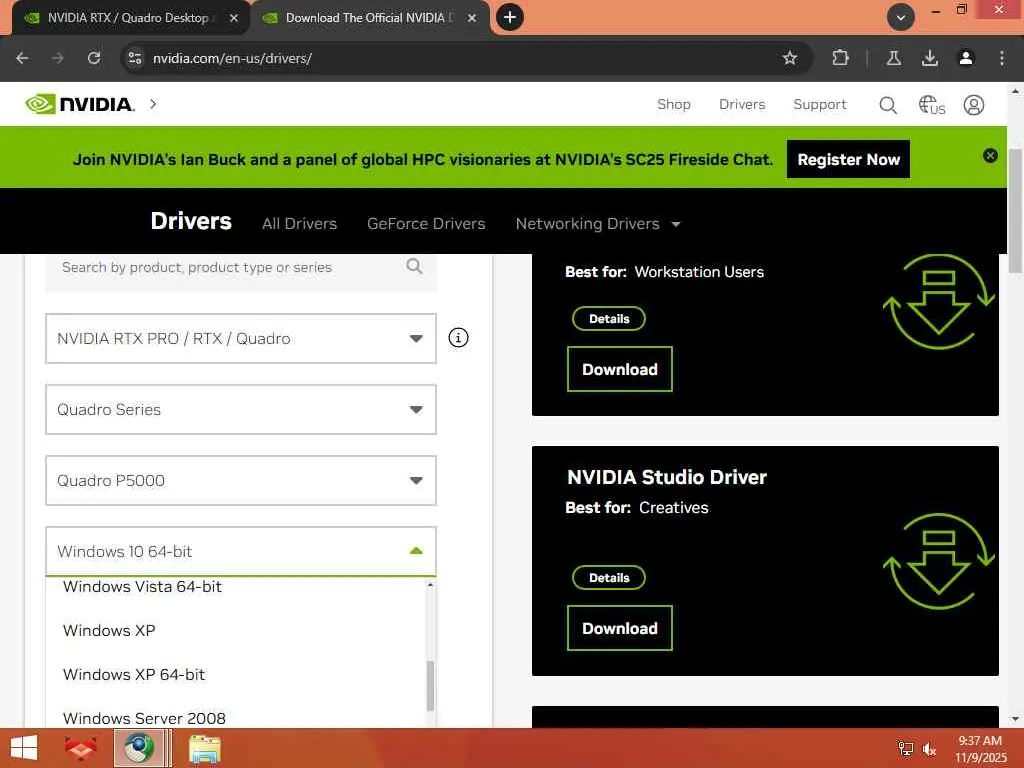The height and width of the screenshot is (768, 1024).
Task: Click the muted volume tray icon
Action: coord(929,749)
